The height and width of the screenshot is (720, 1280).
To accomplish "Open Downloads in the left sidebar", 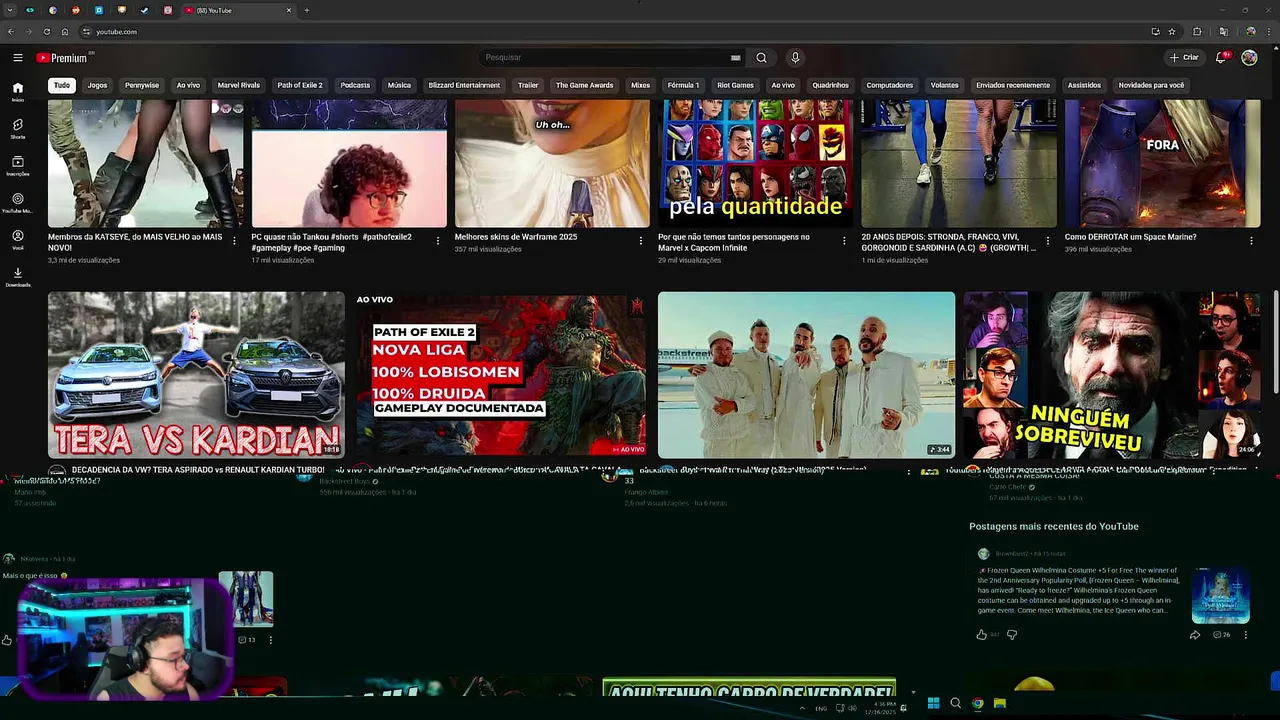I will click(18, 276).
